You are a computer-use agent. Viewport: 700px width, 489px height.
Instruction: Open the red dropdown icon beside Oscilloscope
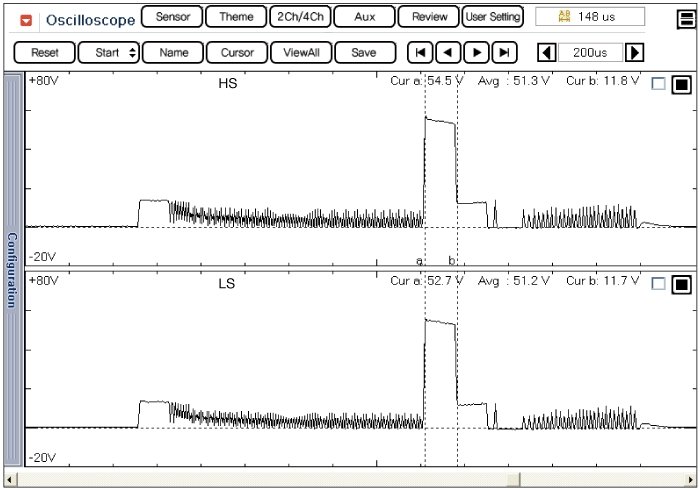tap(26, 20)
